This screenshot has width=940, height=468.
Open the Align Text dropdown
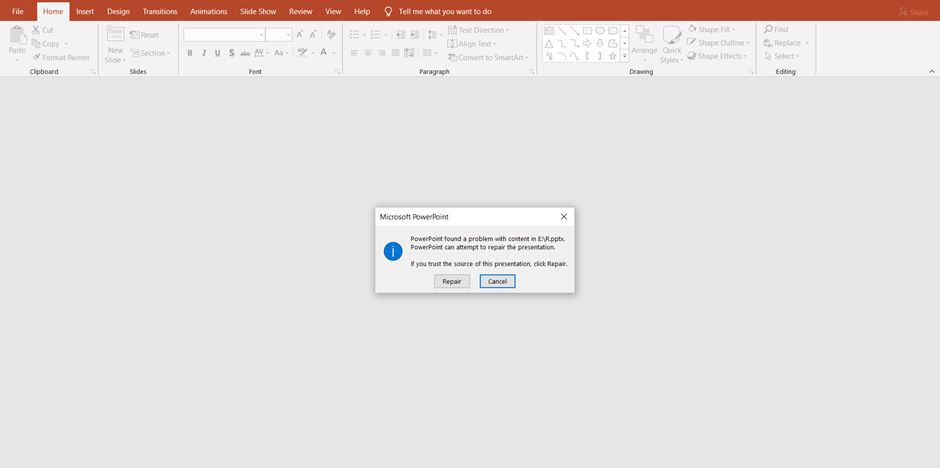click(472, 44)
